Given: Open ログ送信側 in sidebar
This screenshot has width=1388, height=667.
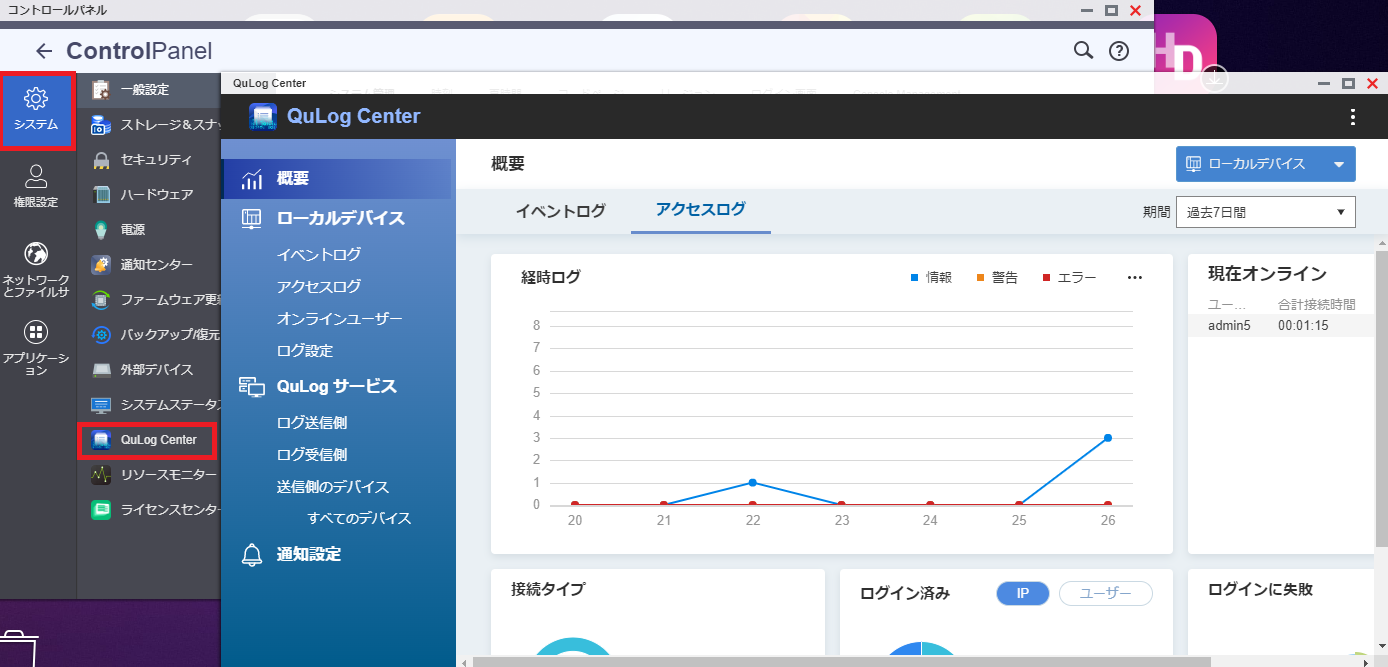Looking at the screenshot, I should 312,423.
